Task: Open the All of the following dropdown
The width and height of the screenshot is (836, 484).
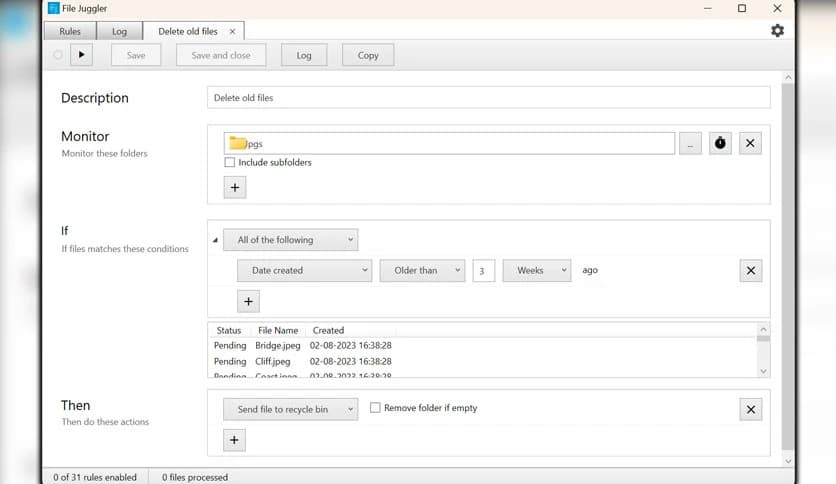Action: click(x=291, y=240)
